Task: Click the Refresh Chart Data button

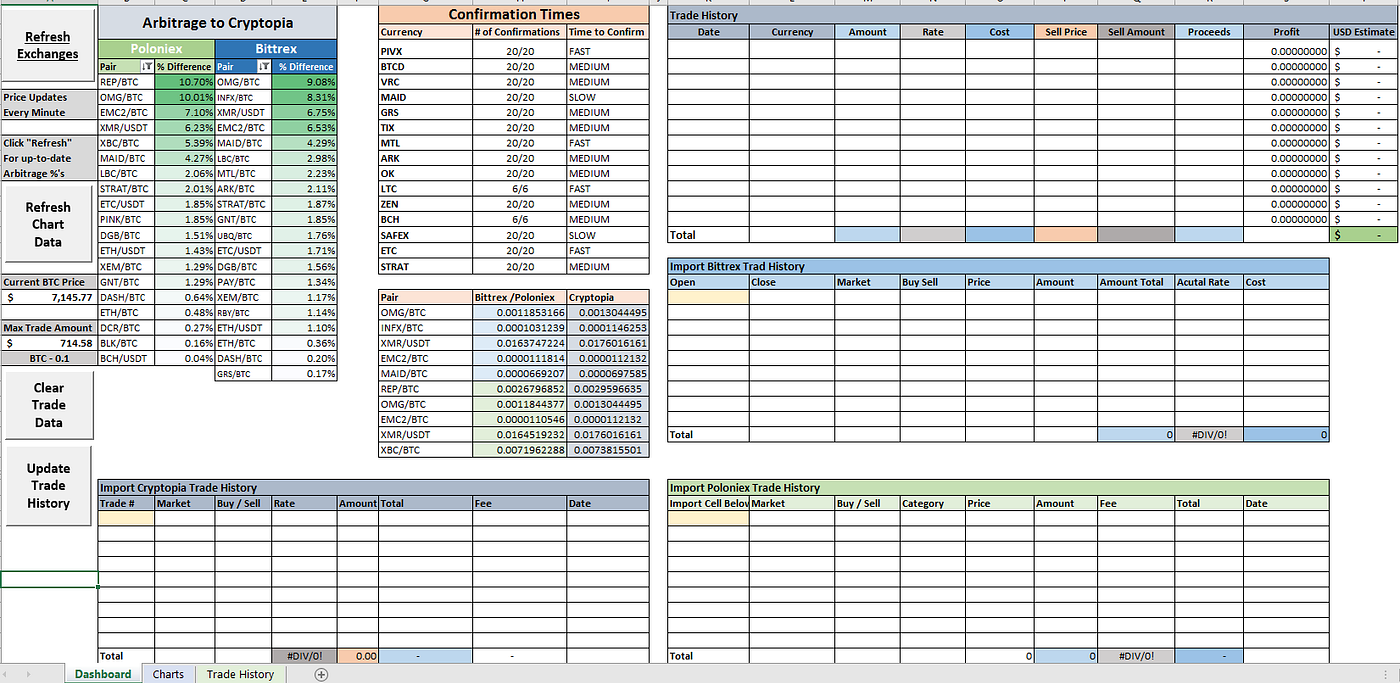Action: [x=48, y=225]
